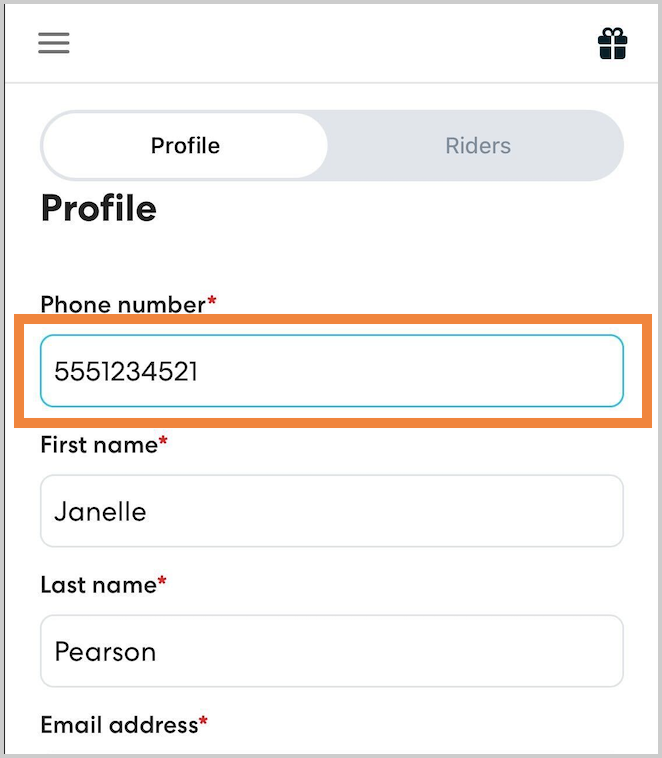Click the First name label
Image resolution: width=662 pixels, height=758 pixels.
click(98, 444)
